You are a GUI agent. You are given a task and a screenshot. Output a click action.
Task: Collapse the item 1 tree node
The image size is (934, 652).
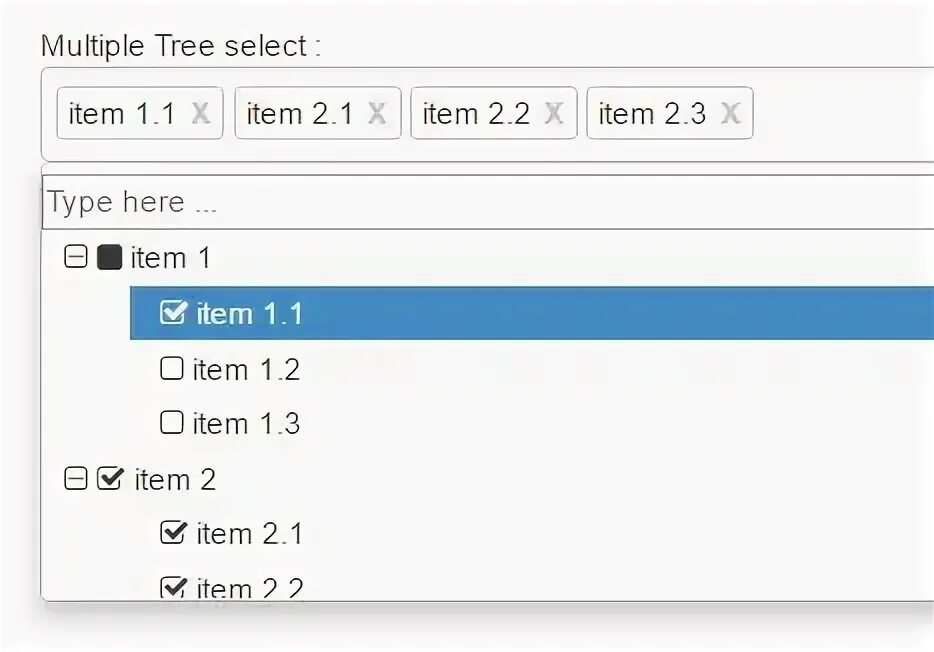pyautogui.click(x=75, y=258)
